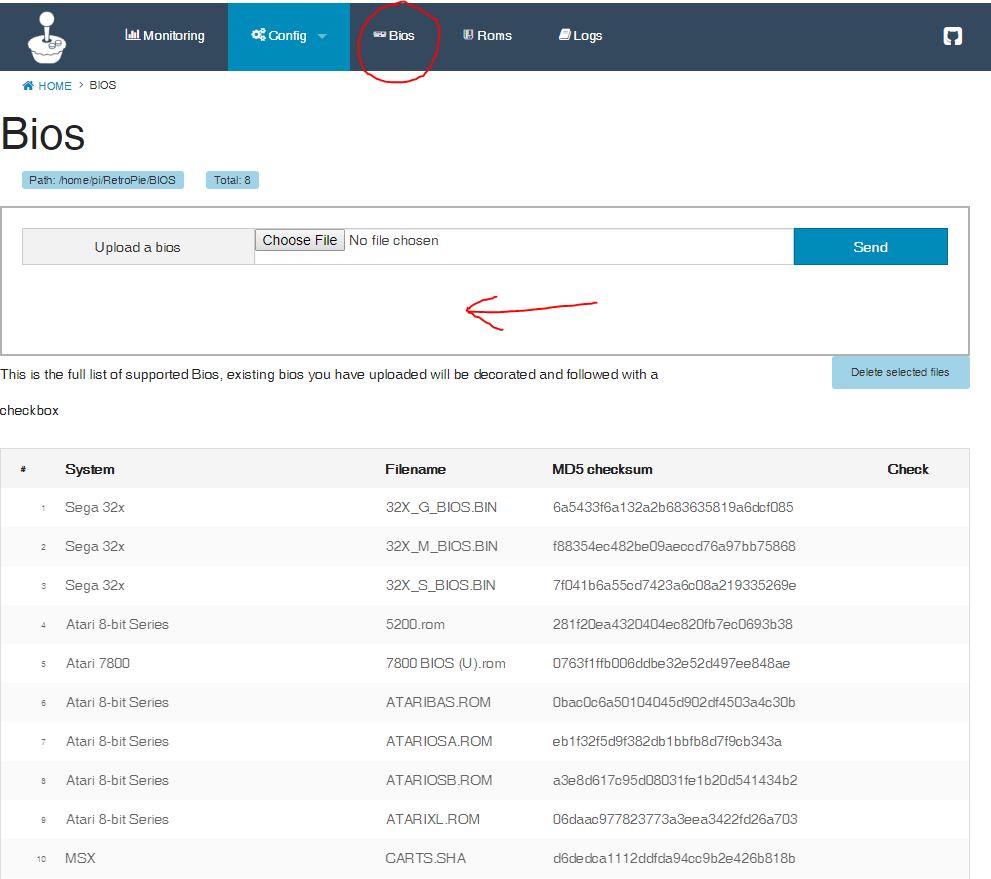Click the house icon in the breadcrumb
The image size is (991, 879).
click(28, 86)
